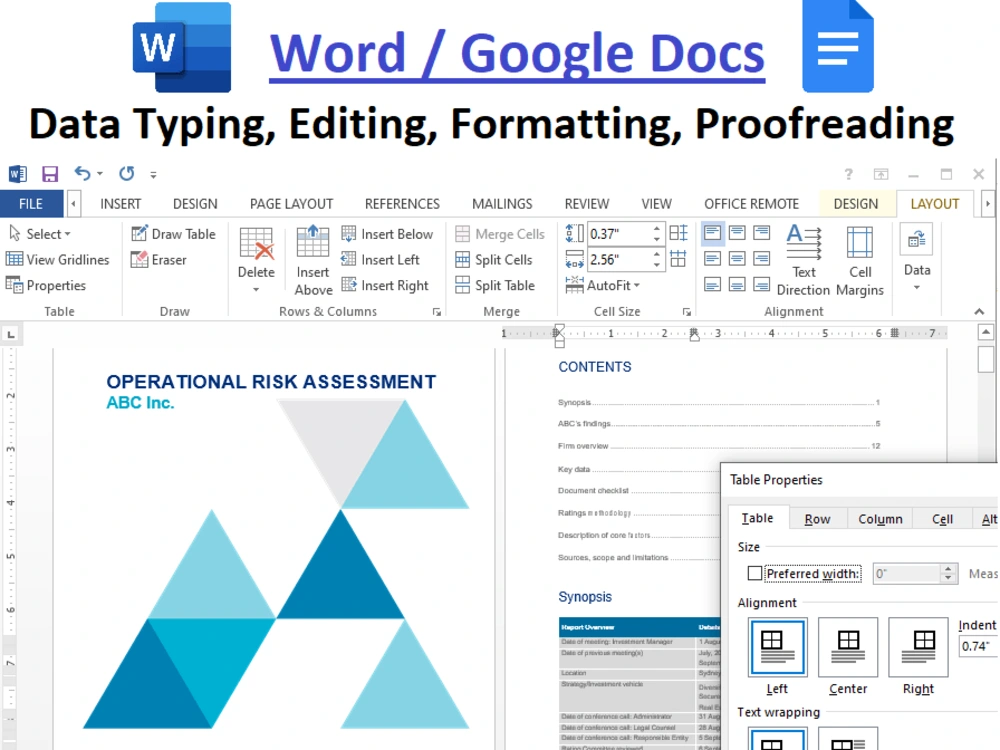Click Text Direction
Image resolution: width=1000 pixels, height=750 pixels.
pyautogui.click(x=804, y=260)
